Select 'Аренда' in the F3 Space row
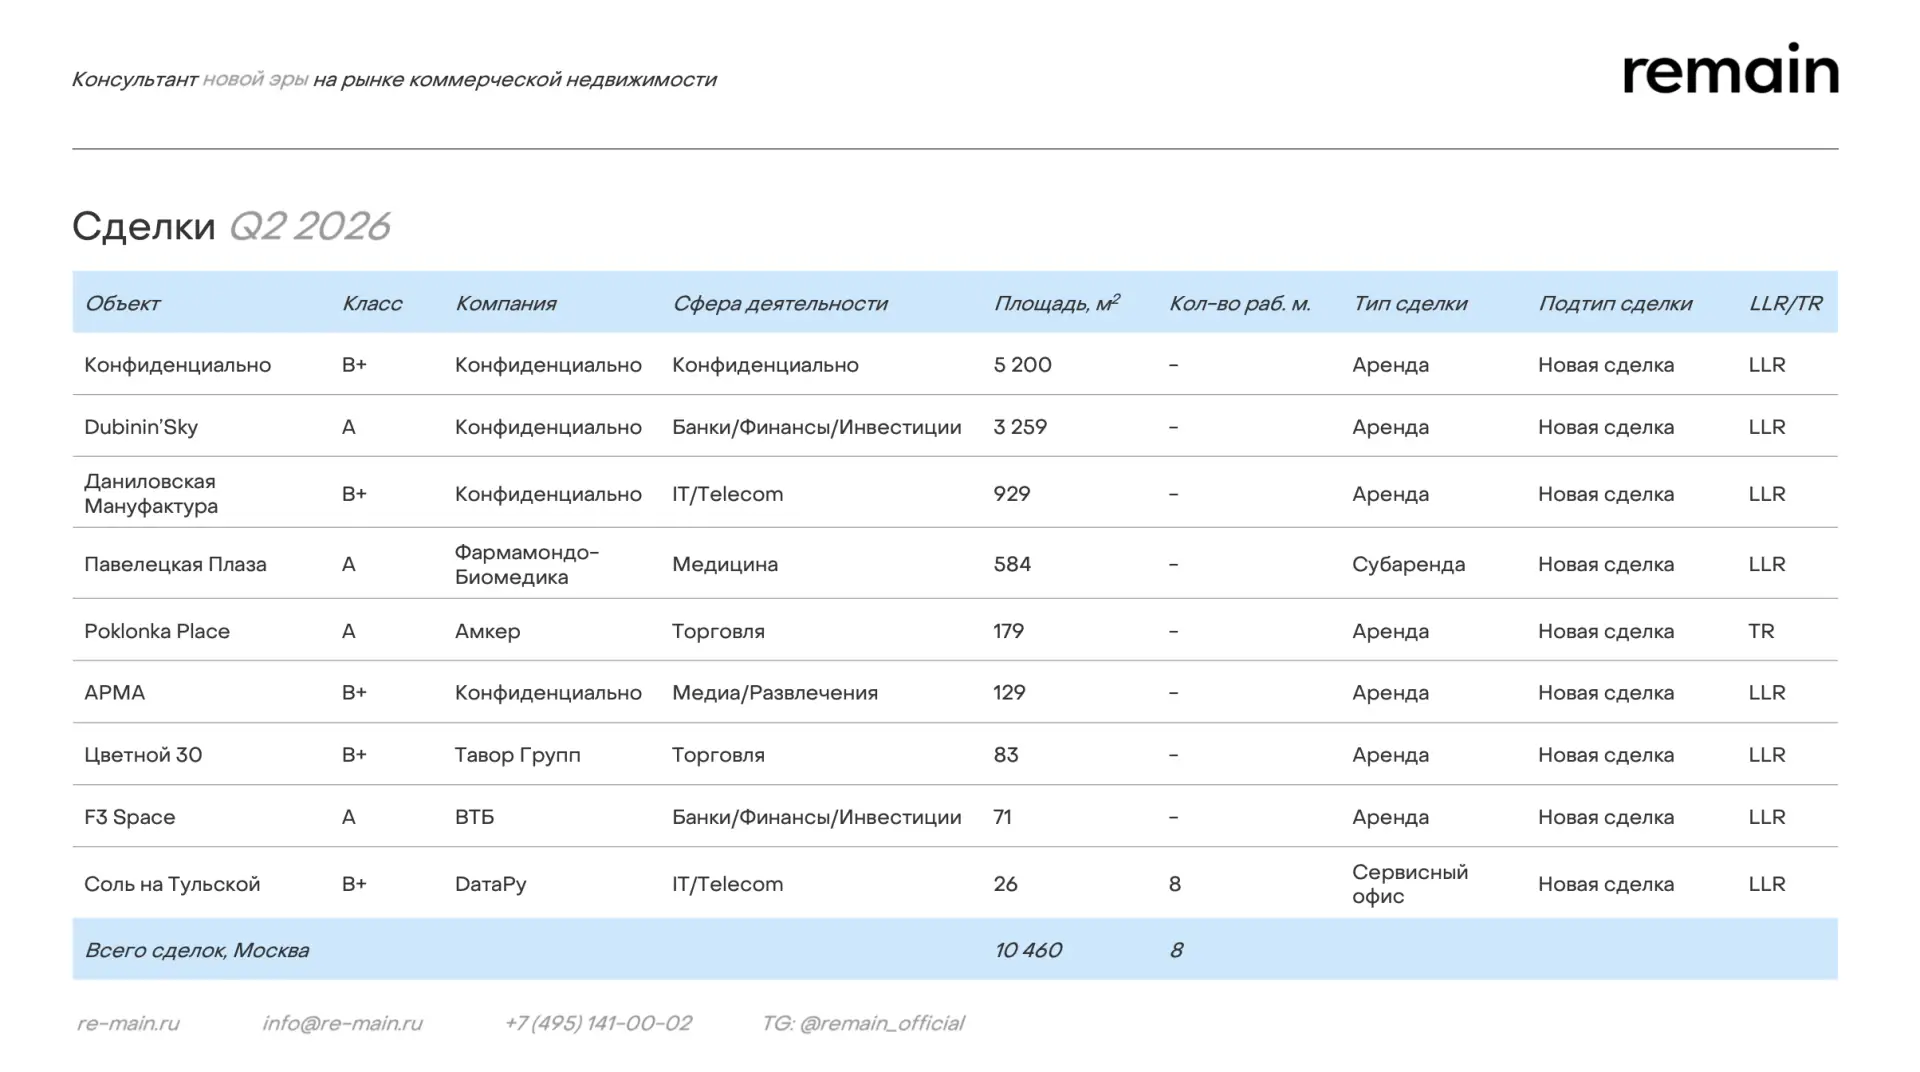The height and width of the screenshot is (1072, 1920). click(1391, 817)
